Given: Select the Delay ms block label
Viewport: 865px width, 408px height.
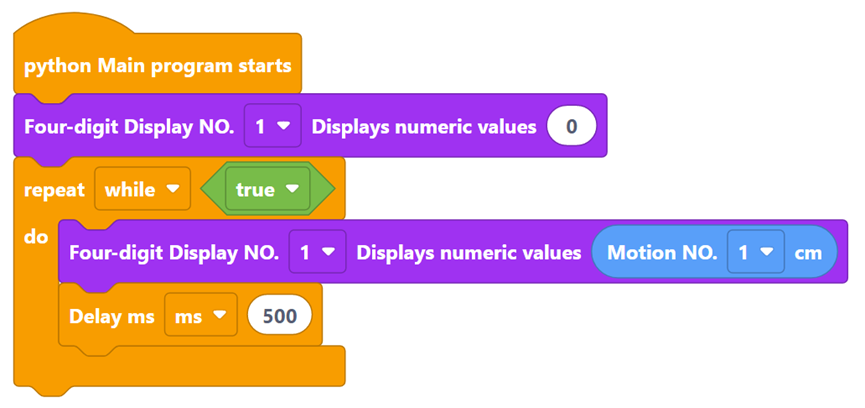Looking at the screenshot, I should click(111, 316).
